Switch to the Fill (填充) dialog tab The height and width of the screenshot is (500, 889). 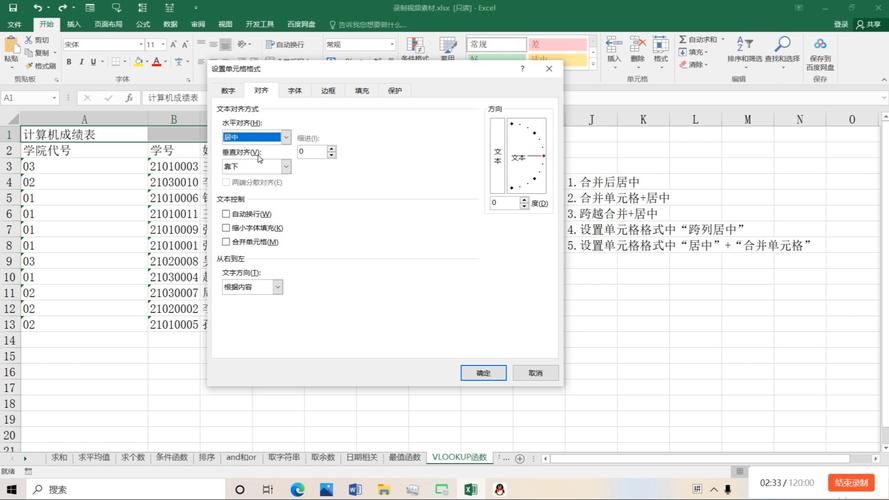pos(362,91)
